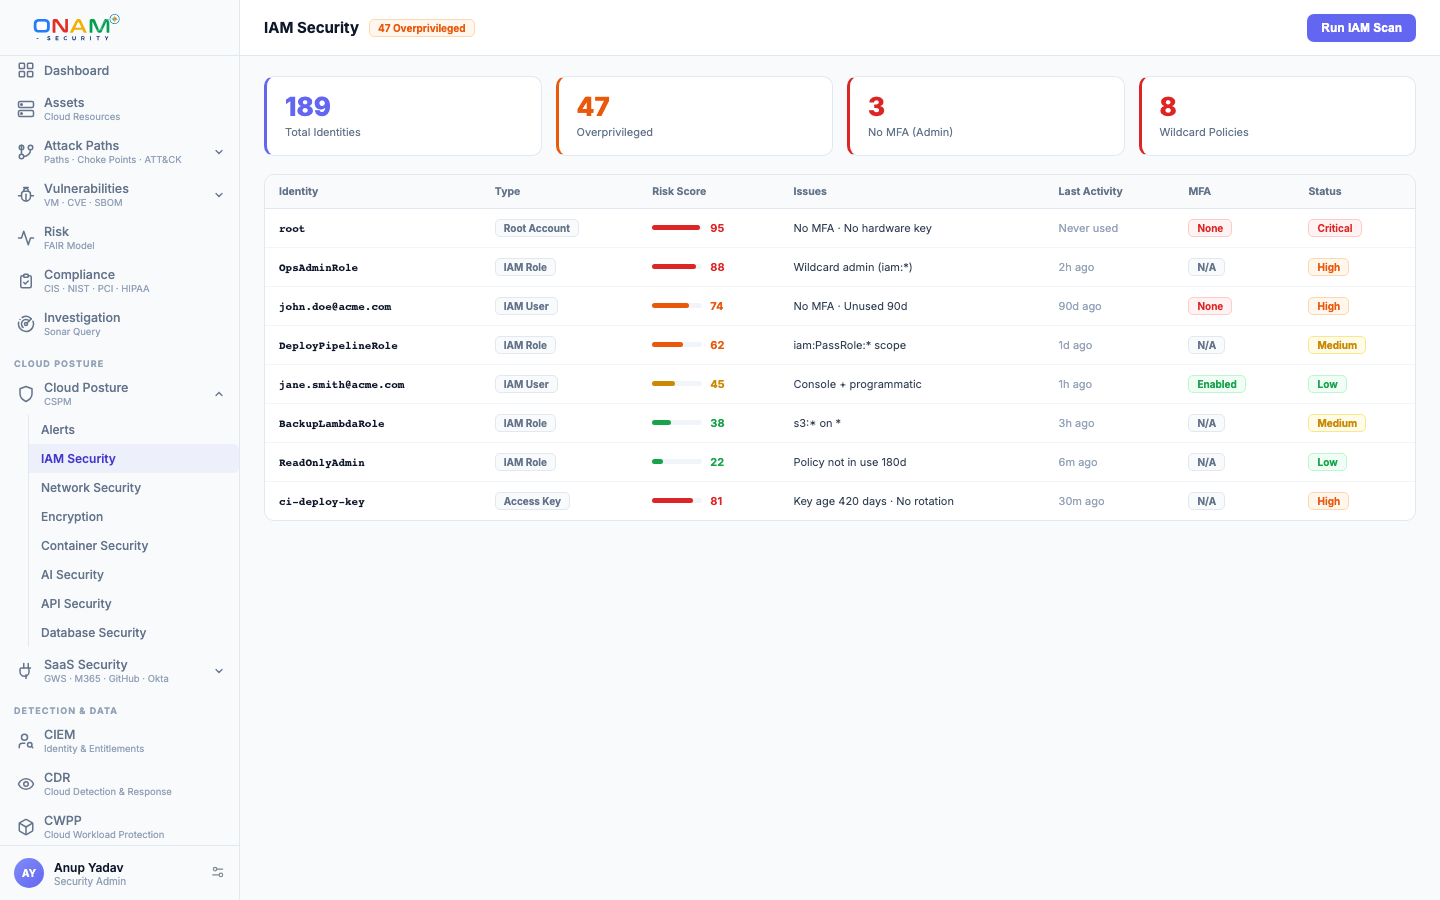Click the root risk score bar

coord(676,228)
